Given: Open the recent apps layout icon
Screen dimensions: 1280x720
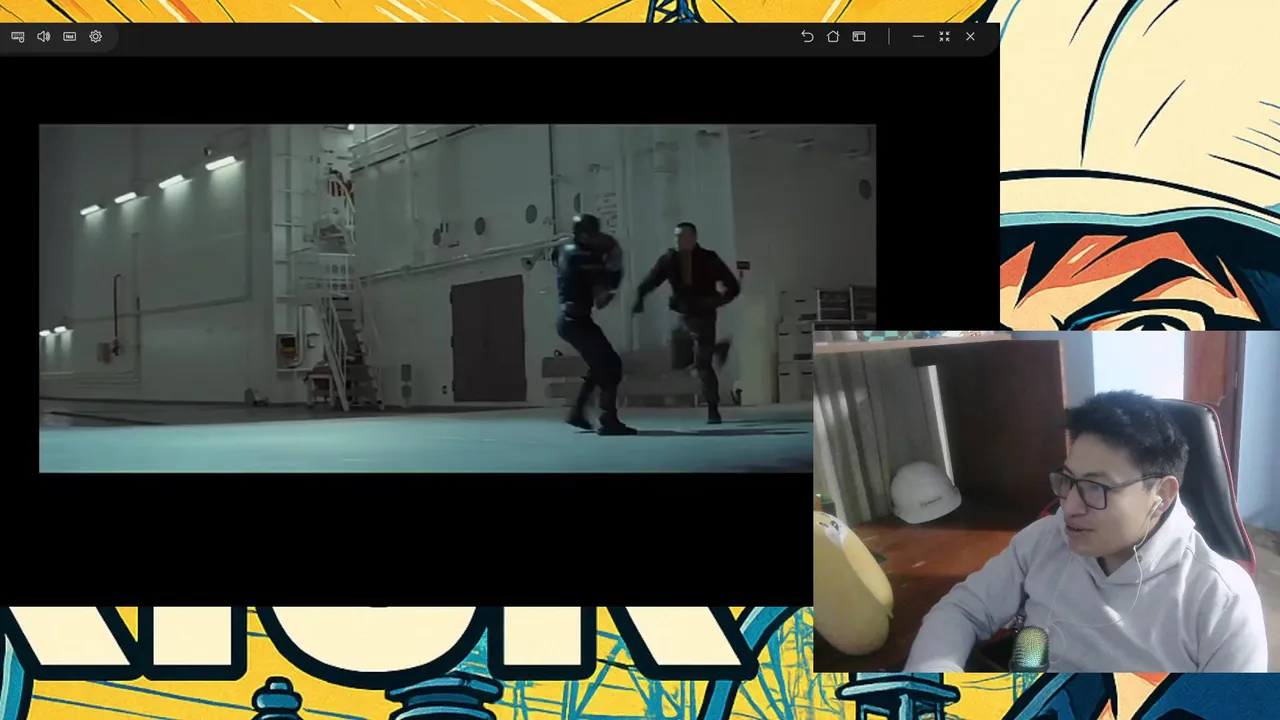Looking at the screenshot, I should click(x=859, y=36).
